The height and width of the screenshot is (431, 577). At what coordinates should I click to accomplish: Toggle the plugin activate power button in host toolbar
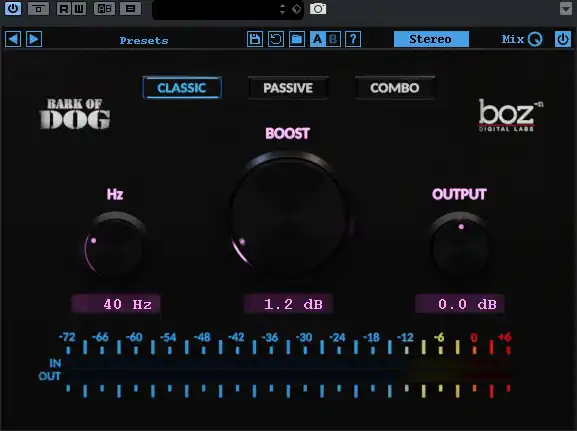13,8
